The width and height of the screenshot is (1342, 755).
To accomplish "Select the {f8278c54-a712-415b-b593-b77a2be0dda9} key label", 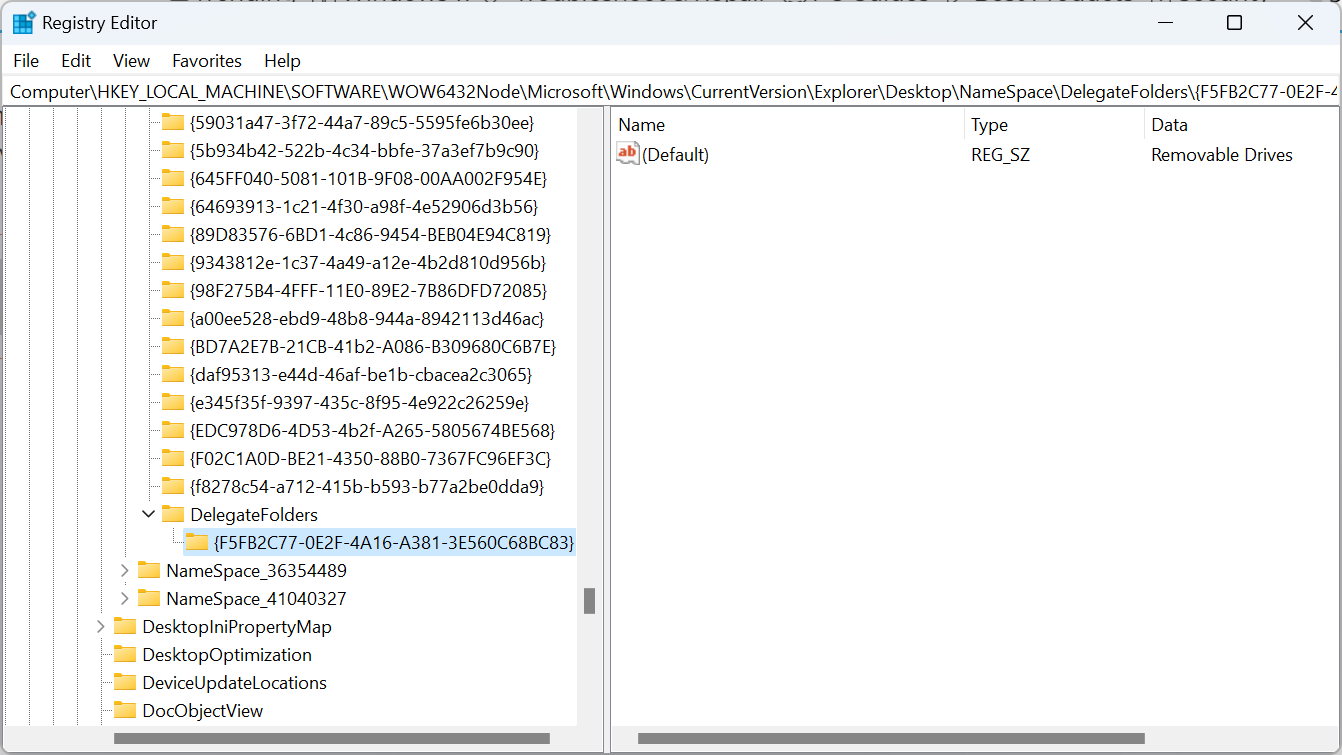I will point(367,487).
